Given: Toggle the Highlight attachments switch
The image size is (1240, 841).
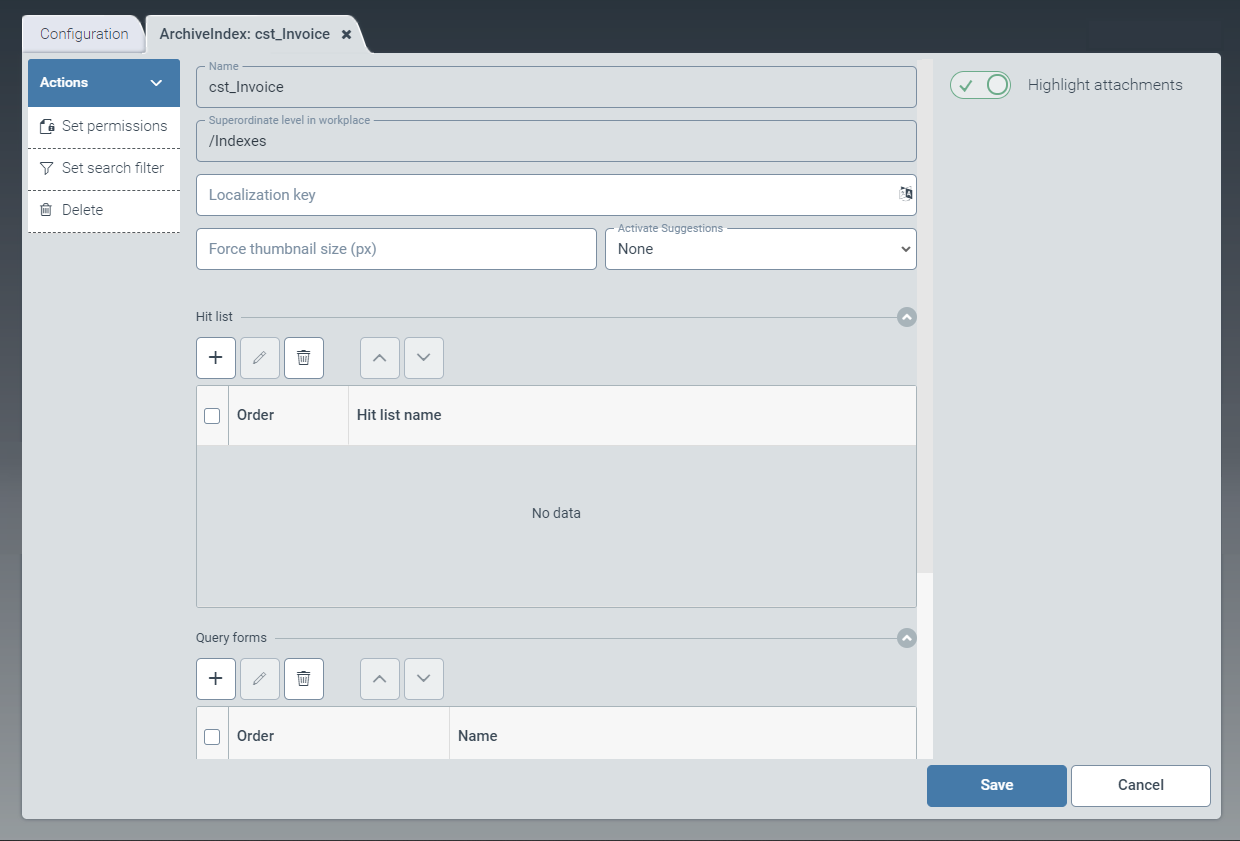Looking at the screenshot, I should [980, 85].
